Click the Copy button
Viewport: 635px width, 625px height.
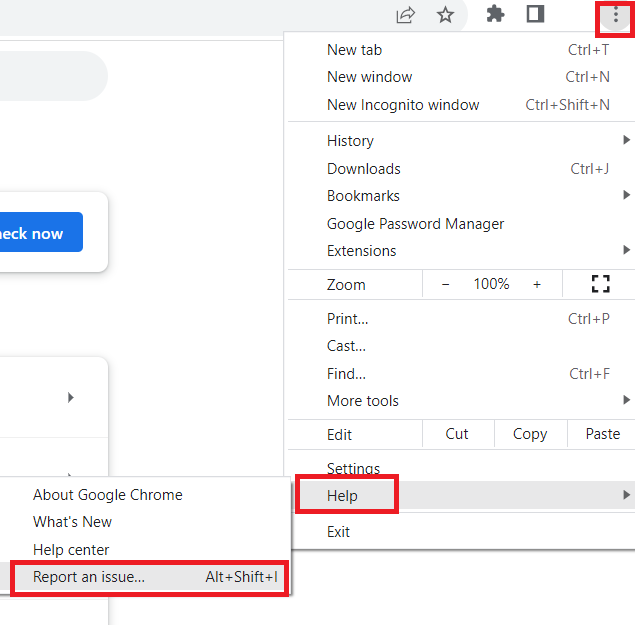(531, 434)
